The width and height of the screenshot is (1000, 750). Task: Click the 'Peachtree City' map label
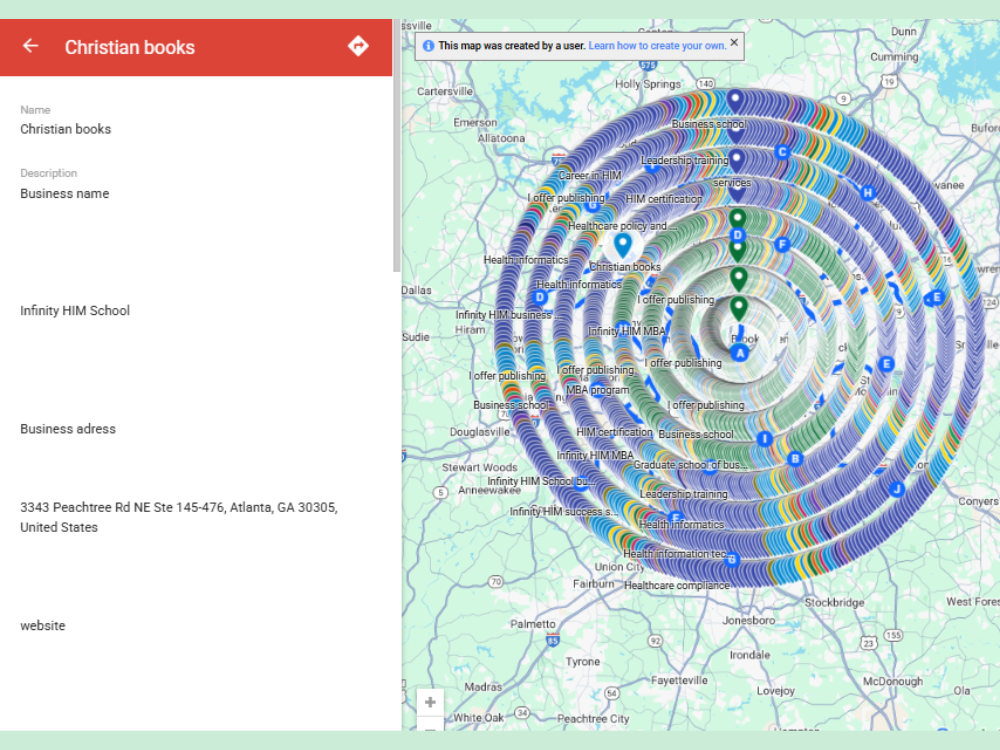click(593, 719)
